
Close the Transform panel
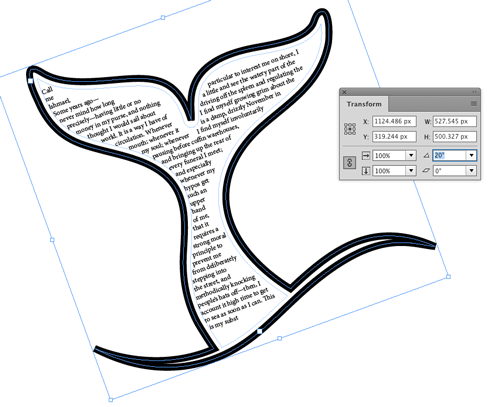click(x=345, y=92)
